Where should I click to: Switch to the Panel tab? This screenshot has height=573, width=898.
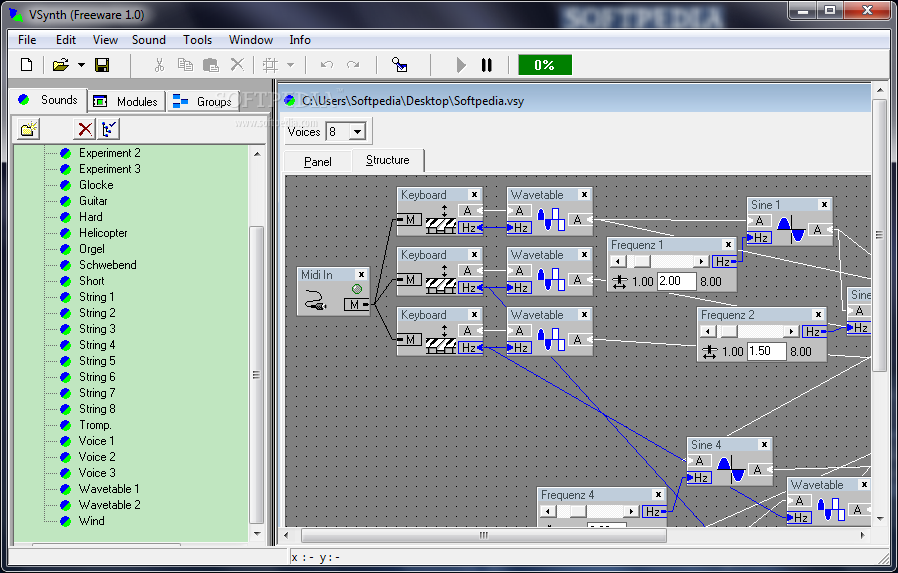click(318, 162)
